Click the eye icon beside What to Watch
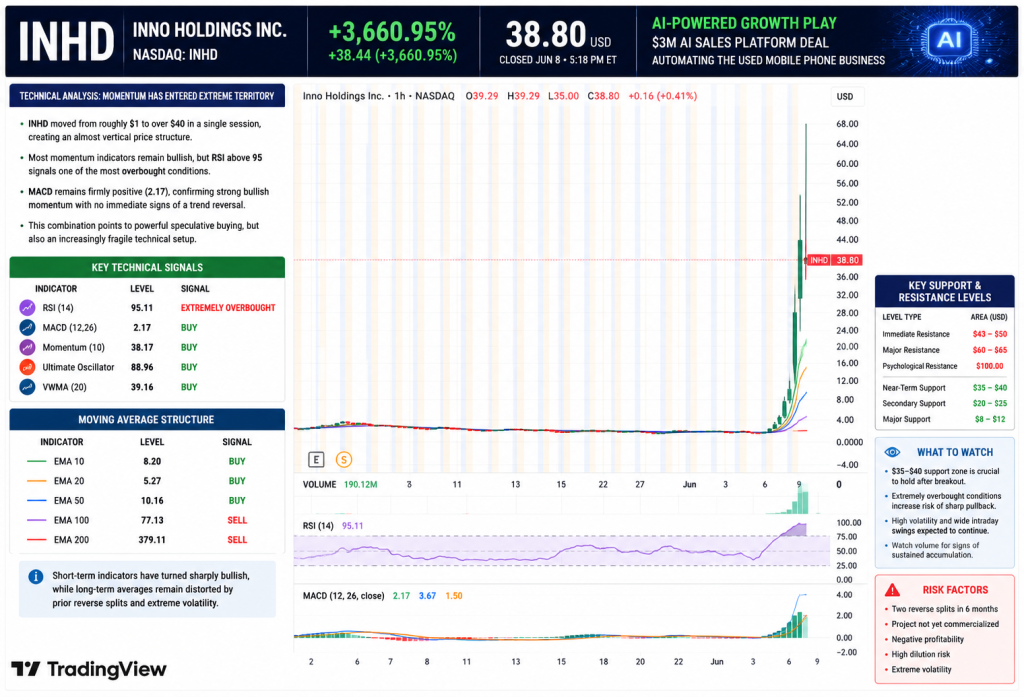The width and height of the screenshot is (1024, 697). click(x=892, y=452)
